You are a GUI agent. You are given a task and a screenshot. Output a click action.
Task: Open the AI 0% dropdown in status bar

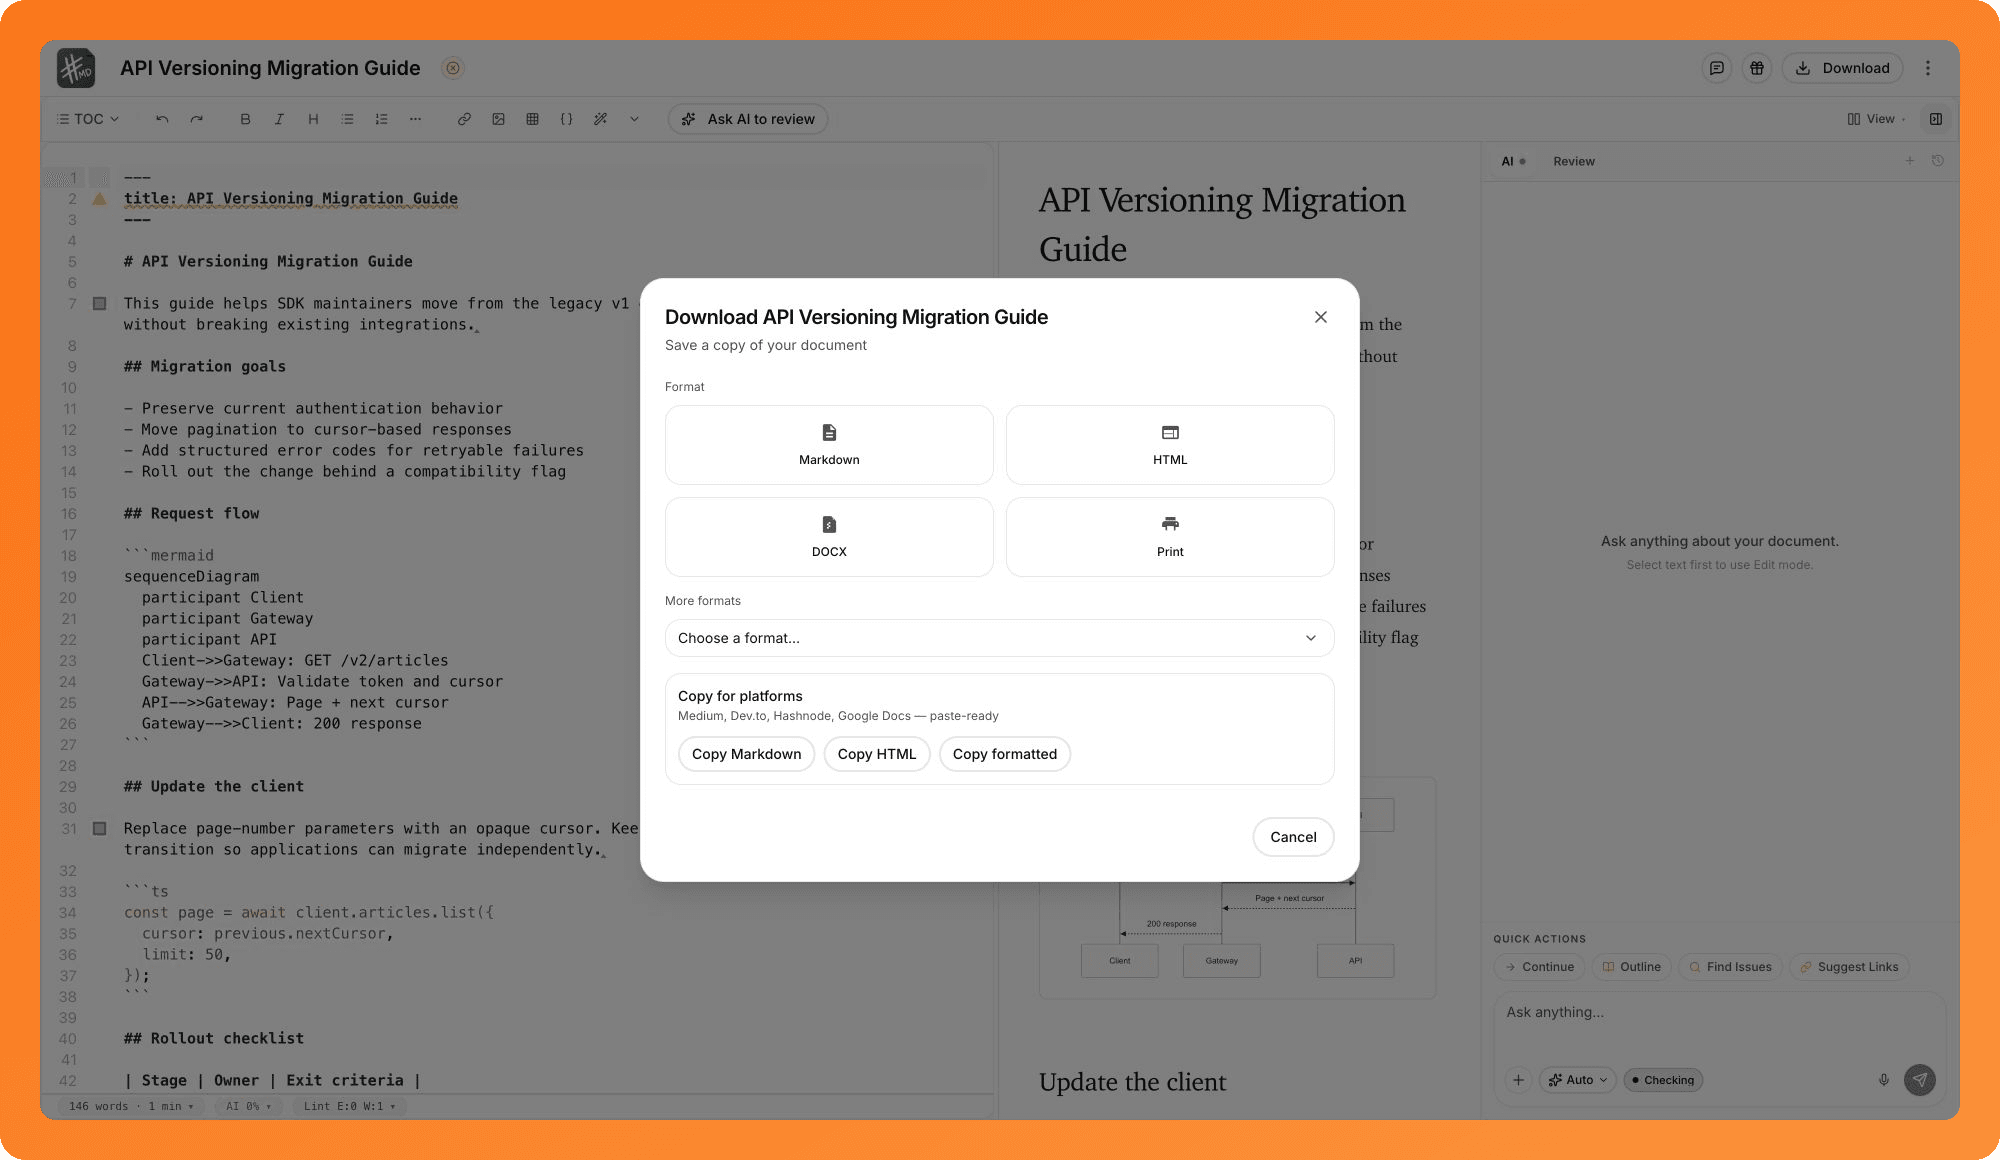(x=248, y=1106)
